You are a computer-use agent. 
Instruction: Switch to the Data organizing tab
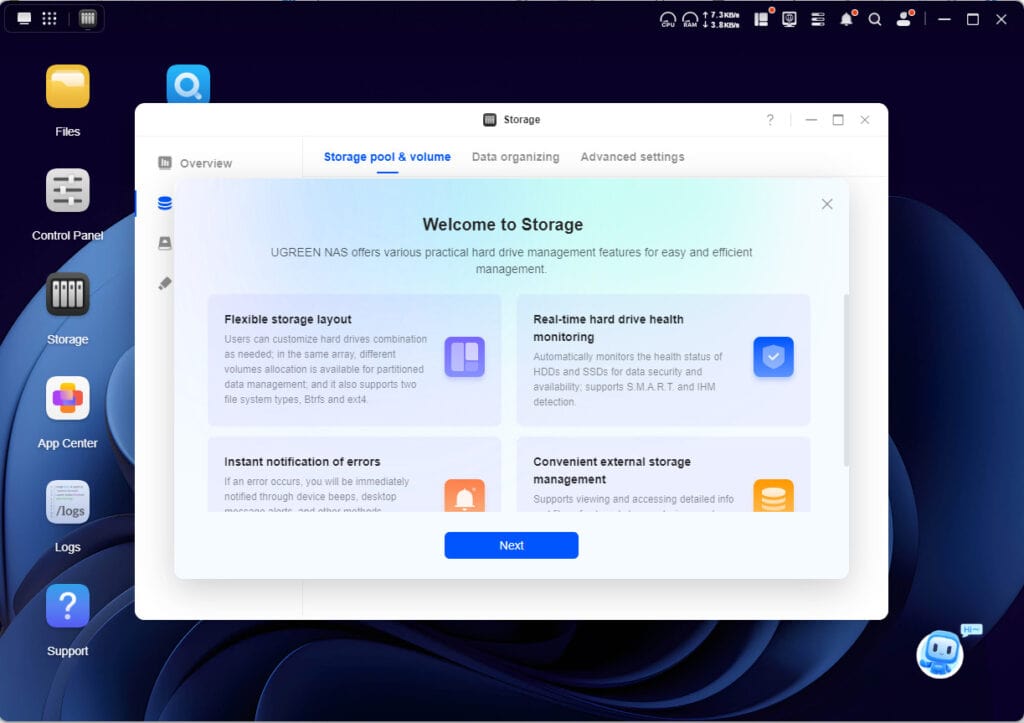click(515, 157)
